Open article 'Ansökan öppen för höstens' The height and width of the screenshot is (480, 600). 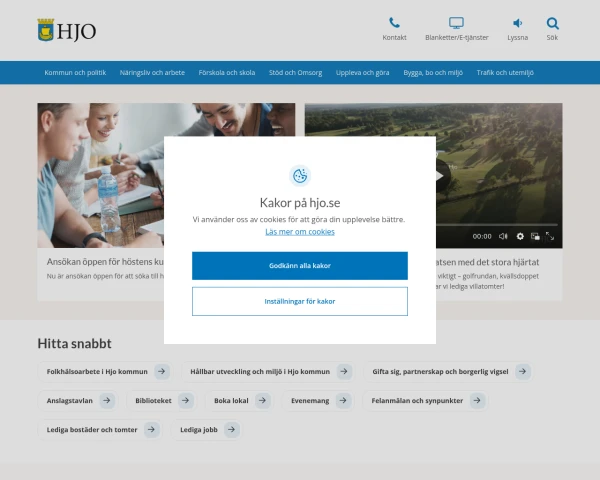(105, 262)
